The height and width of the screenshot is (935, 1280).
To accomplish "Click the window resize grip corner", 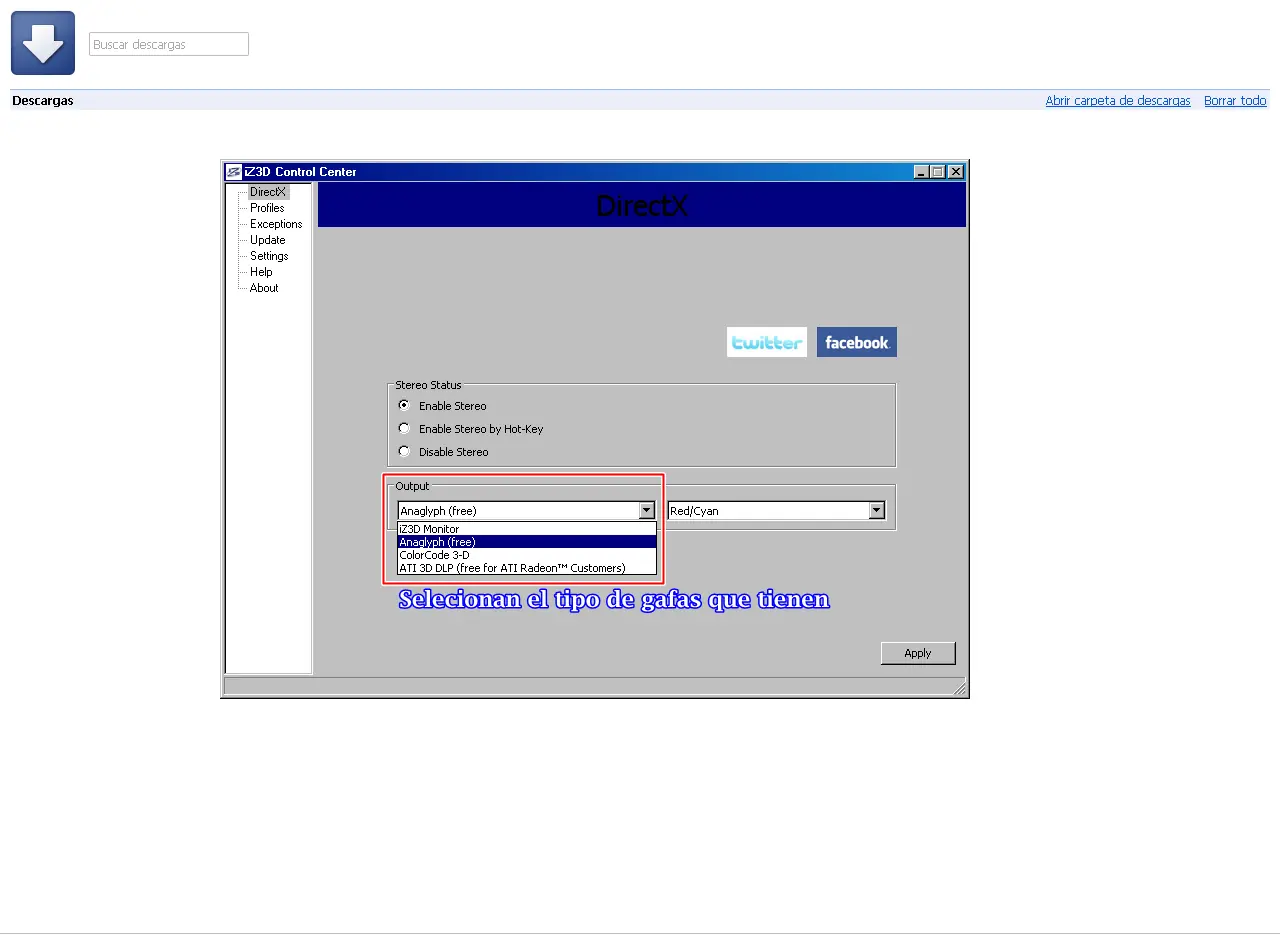I will pos(960,688).
